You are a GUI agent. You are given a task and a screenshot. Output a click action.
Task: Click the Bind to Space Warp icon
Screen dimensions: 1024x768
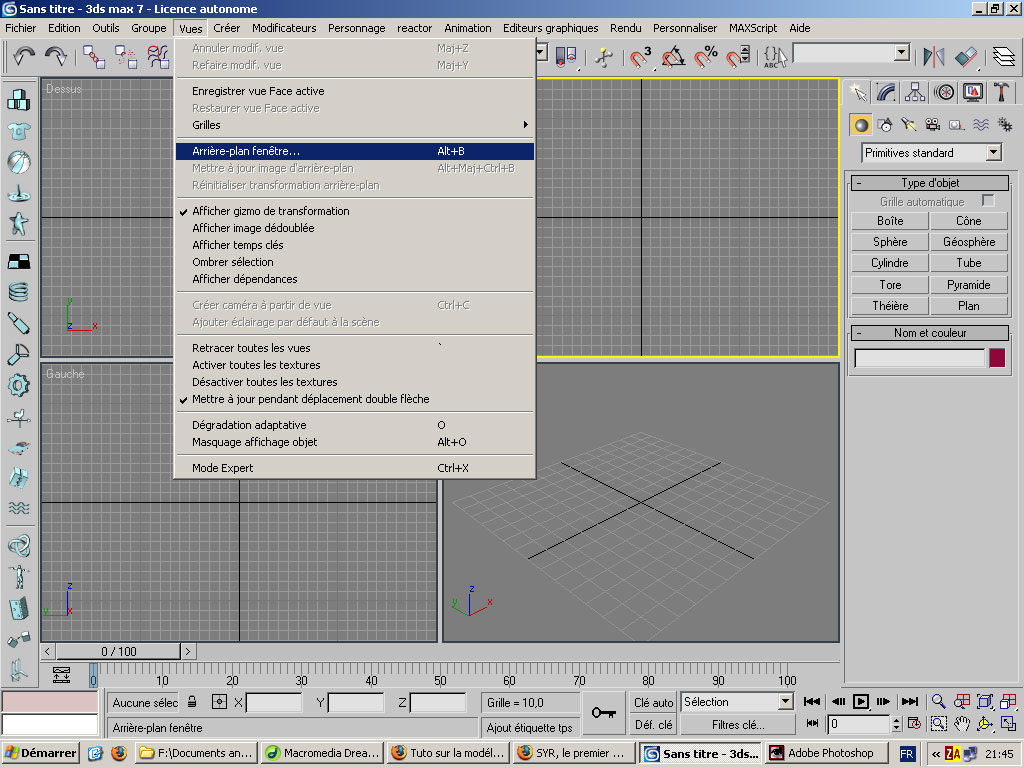[x=159, y=57]
